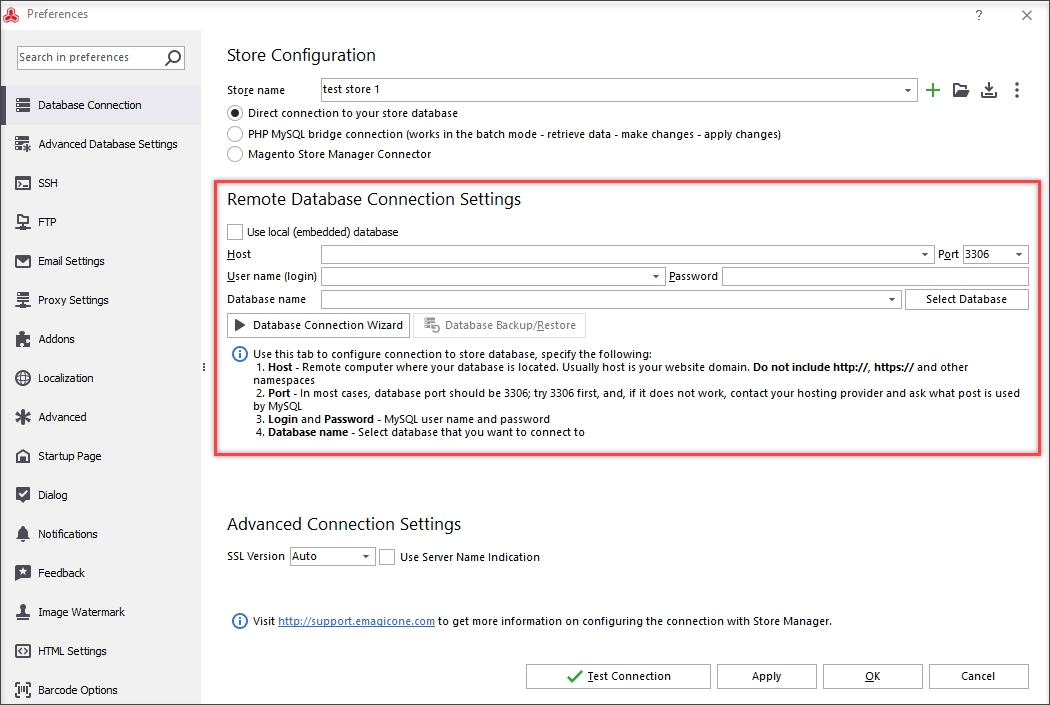1050x705 pixels.
Task: Toggle Use Server Name Indication checkbox
Action: tap(387, 557)
